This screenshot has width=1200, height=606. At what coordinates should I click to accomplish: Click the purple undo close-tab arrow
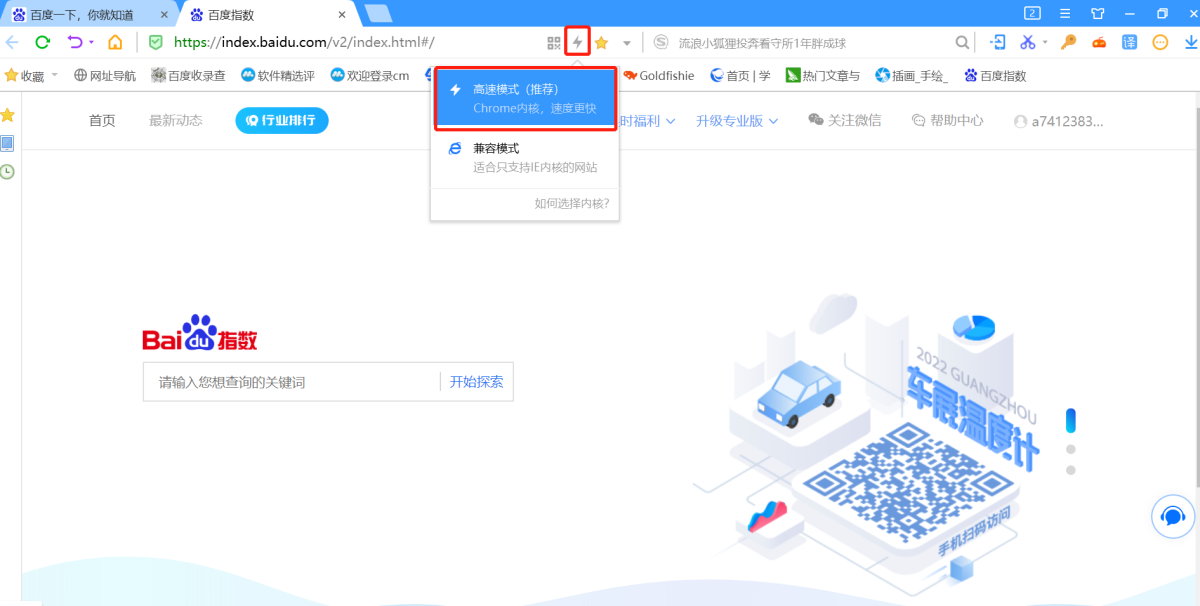coord(75,42)
